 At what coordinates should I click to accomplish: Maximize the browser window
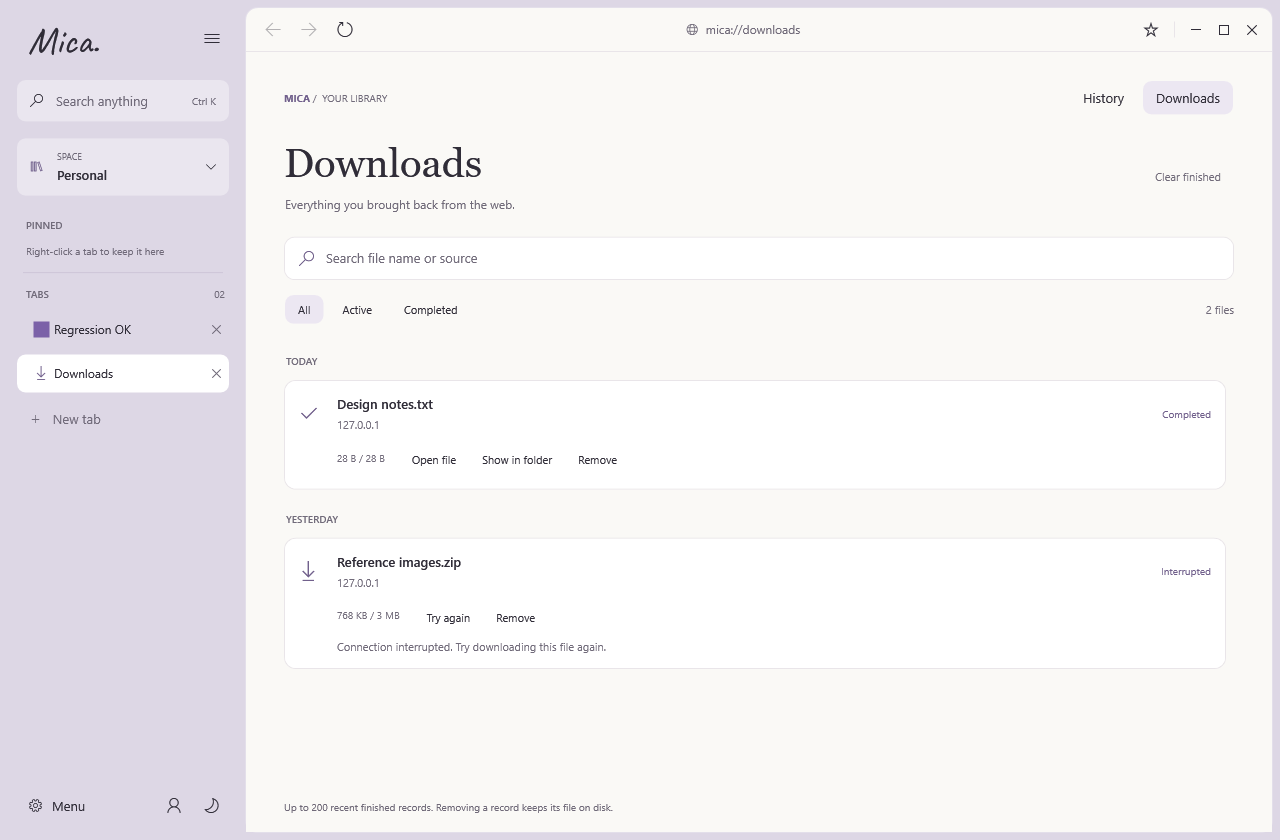click(x=1224, y=30)
